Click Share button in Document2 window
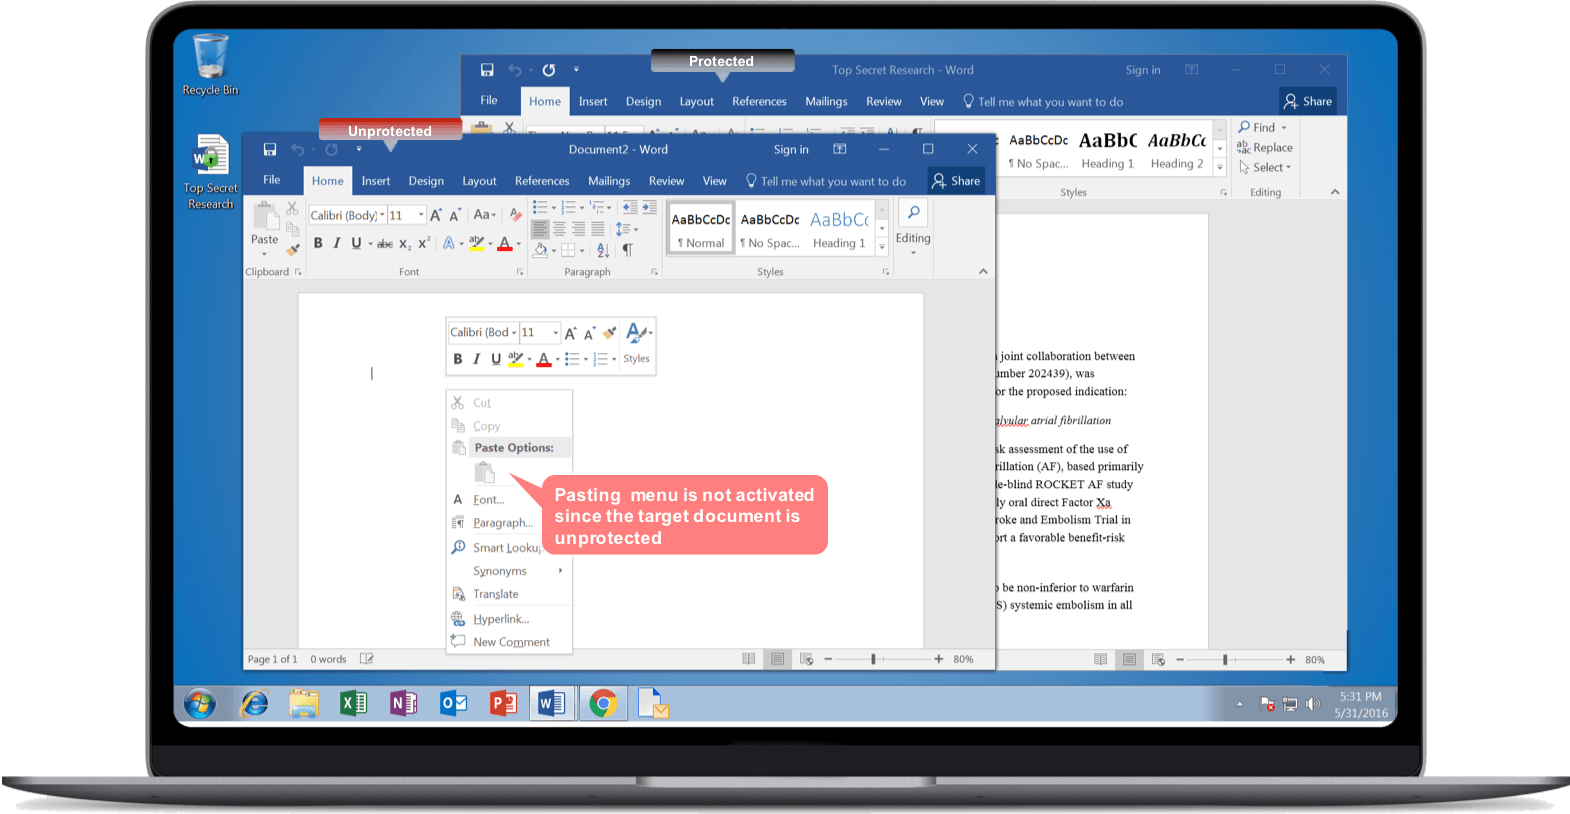1570x814 pixels. [956, 181]
